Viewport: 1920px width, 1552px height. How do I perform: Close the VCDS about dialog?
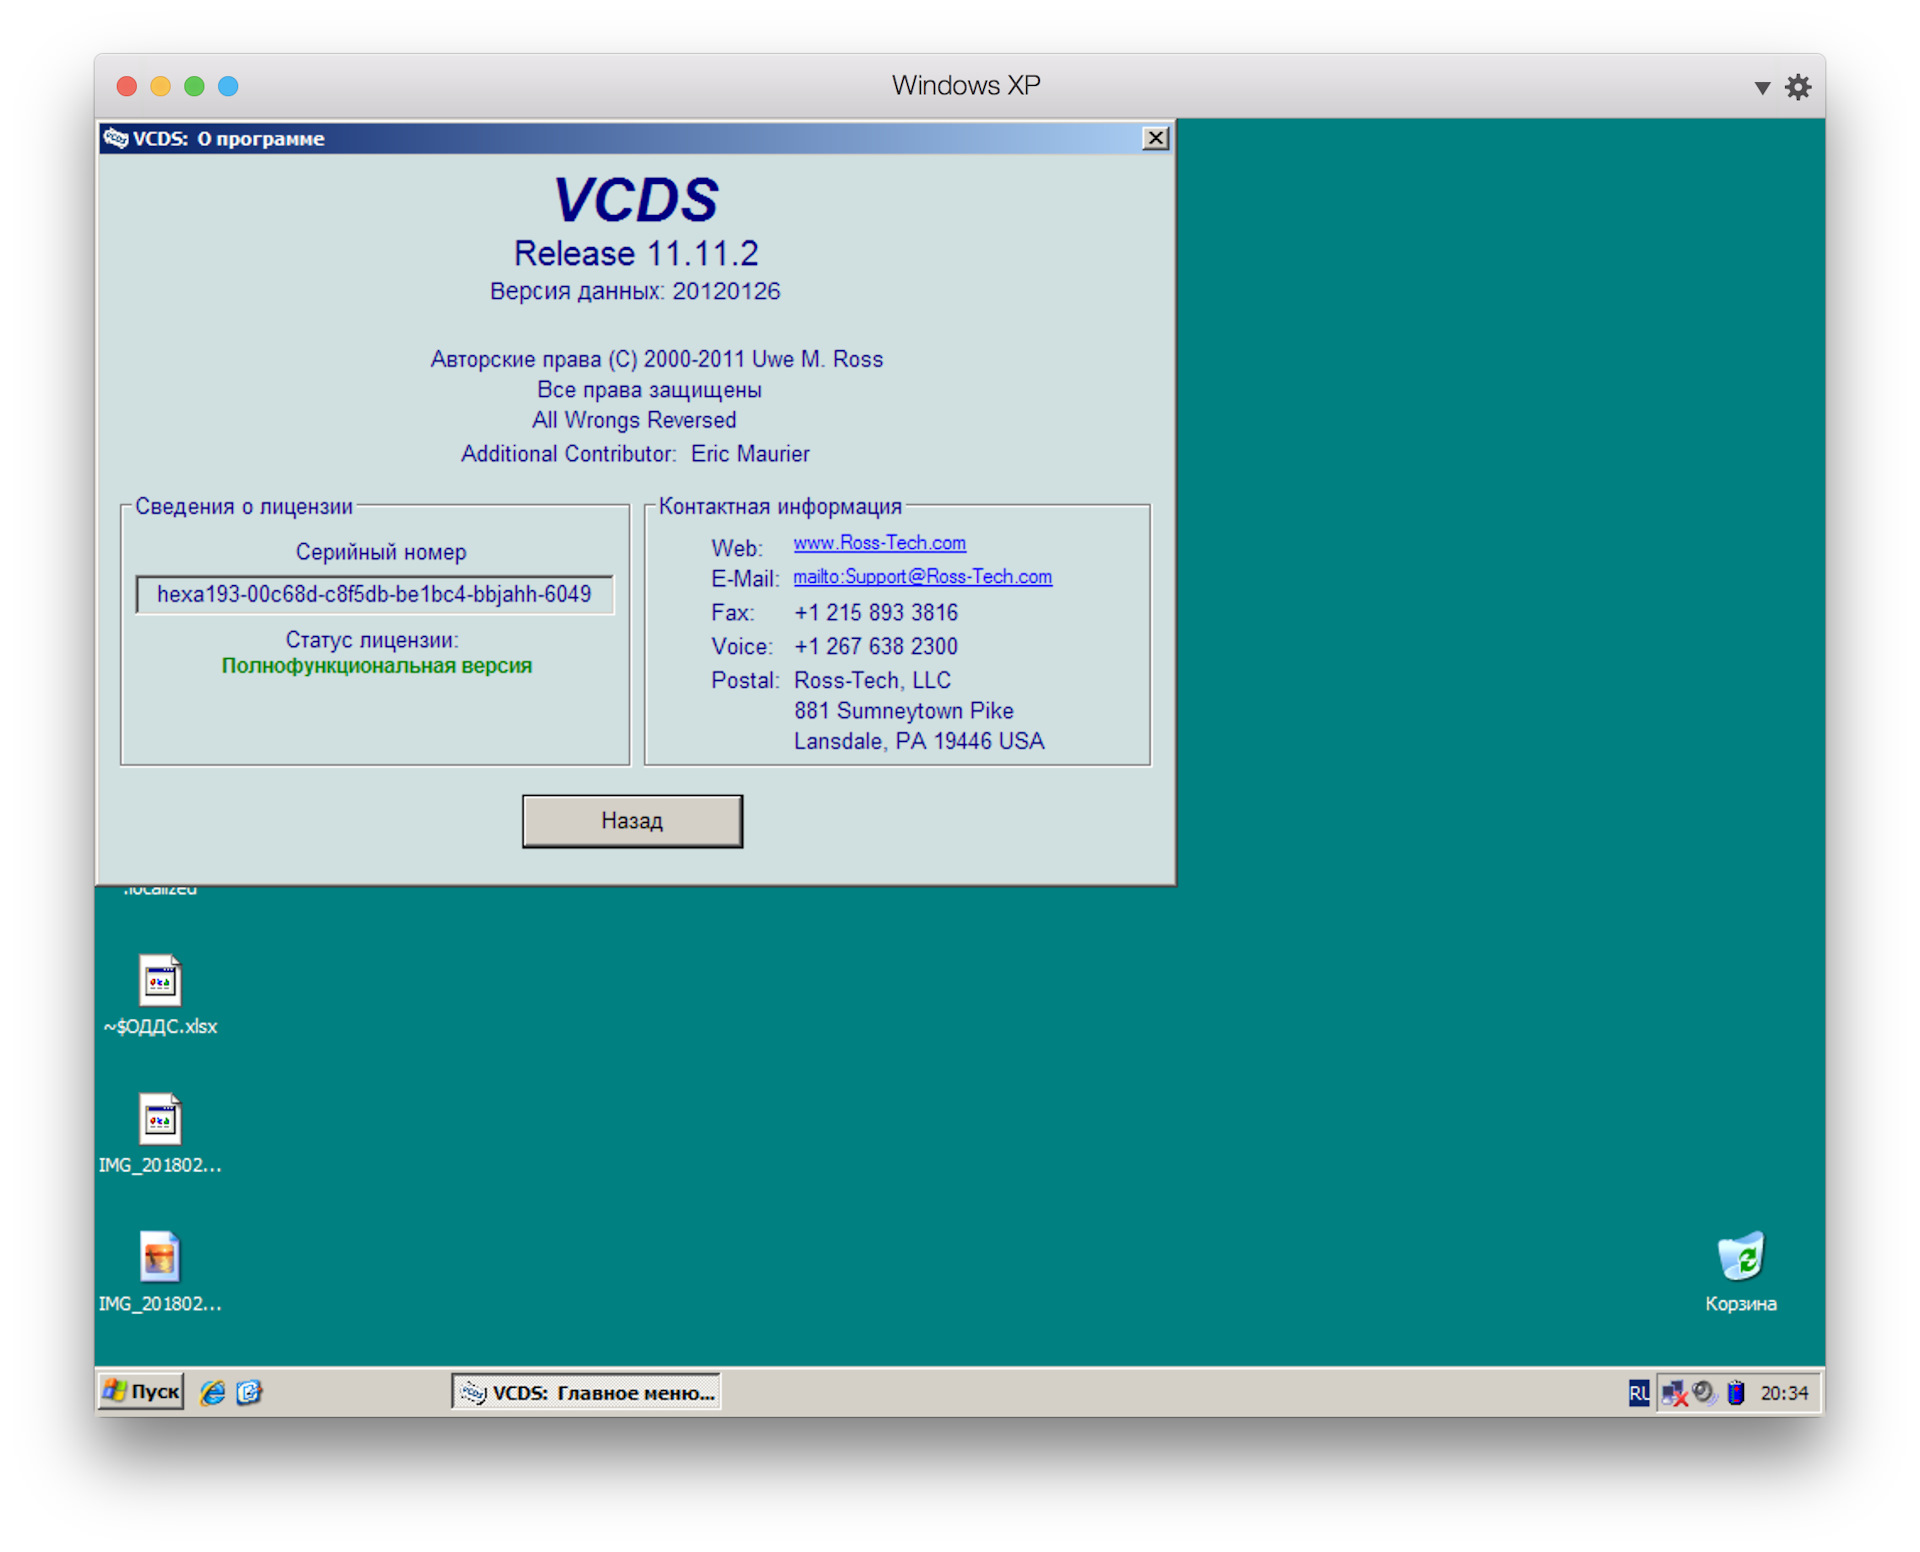(x=1155, y=138)
